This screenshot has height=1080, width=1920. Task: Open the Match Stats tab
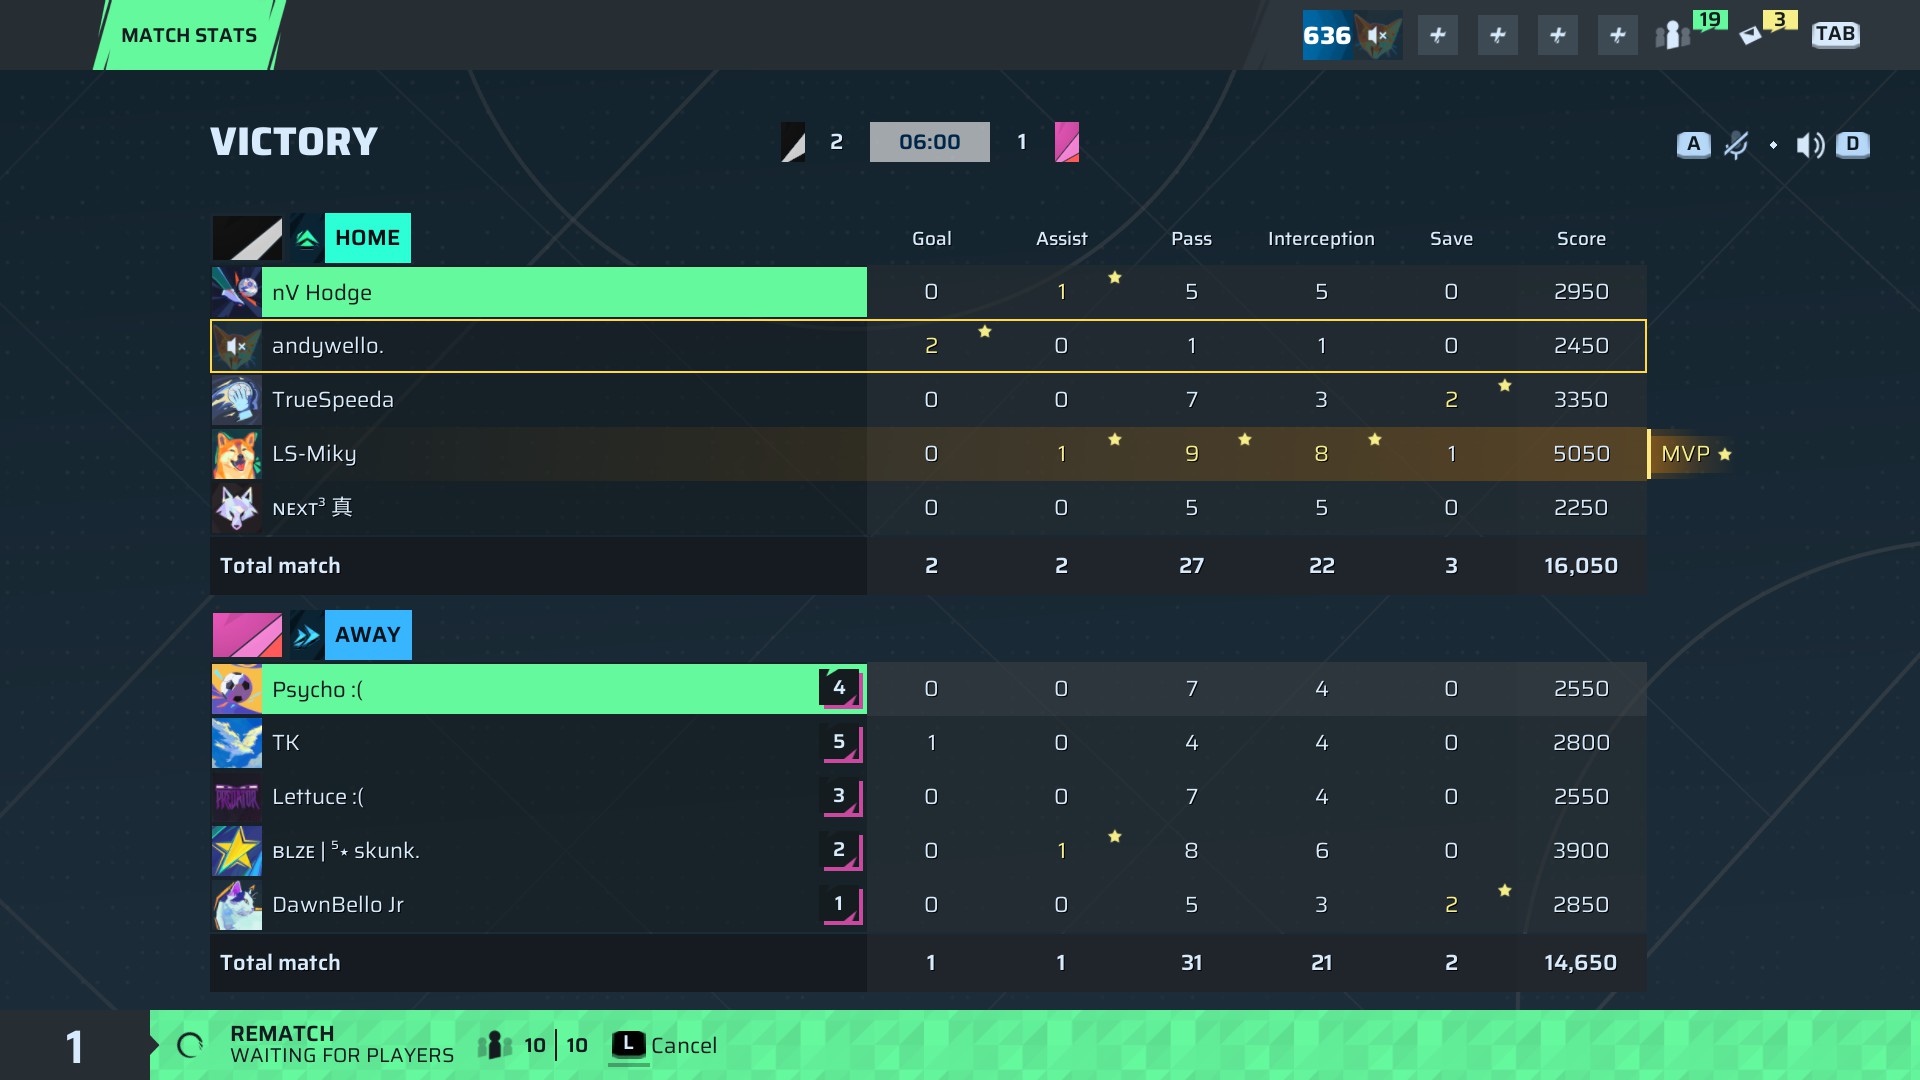click(189, 35)
